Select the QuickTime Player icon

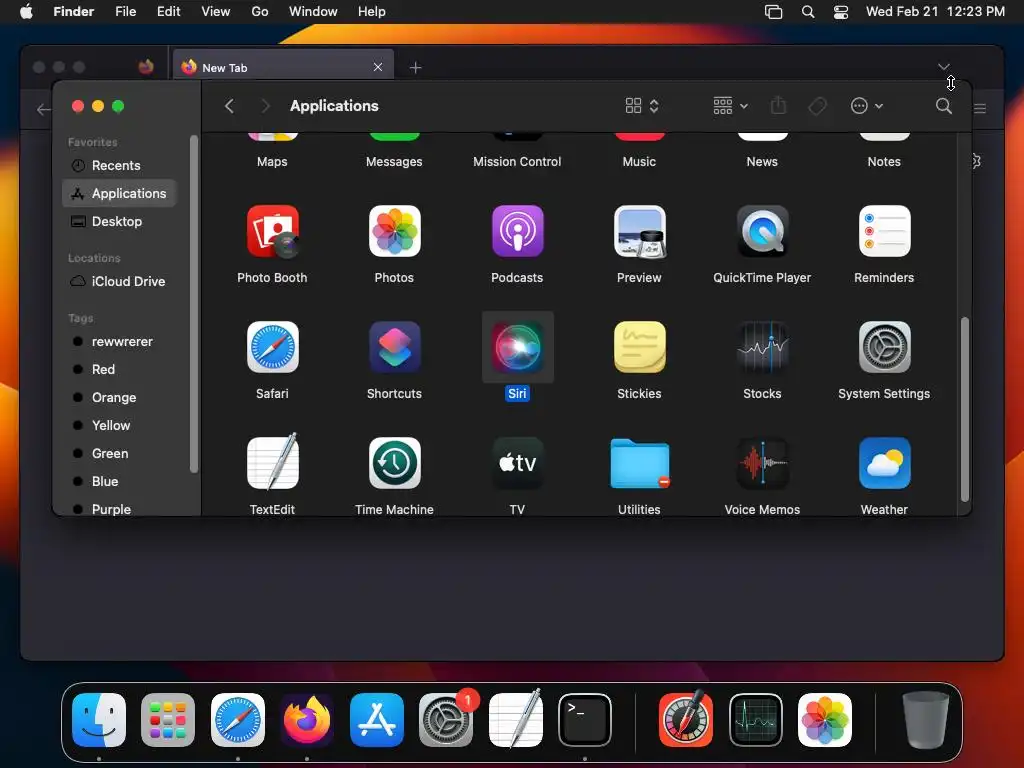[762, 231]
